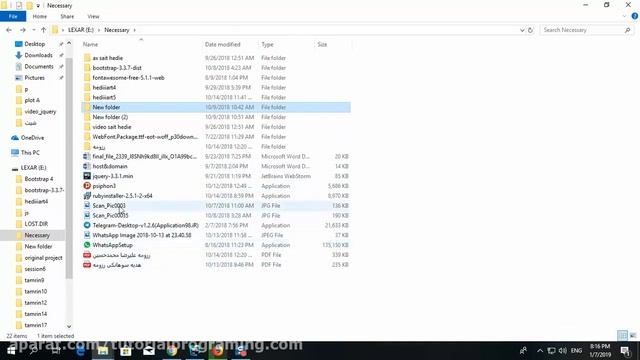Viewport: 640px width, 360px height.
Task: Click the Scan_Pic0035 image file icon
Action: [x=87, y=215]
